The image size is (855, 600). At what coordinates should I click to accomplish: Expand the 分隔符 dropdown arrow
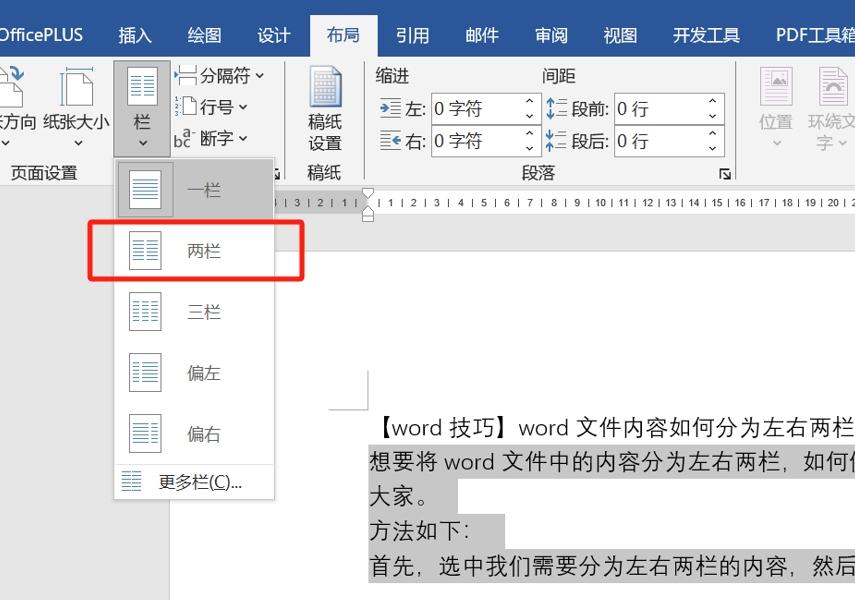257,73
